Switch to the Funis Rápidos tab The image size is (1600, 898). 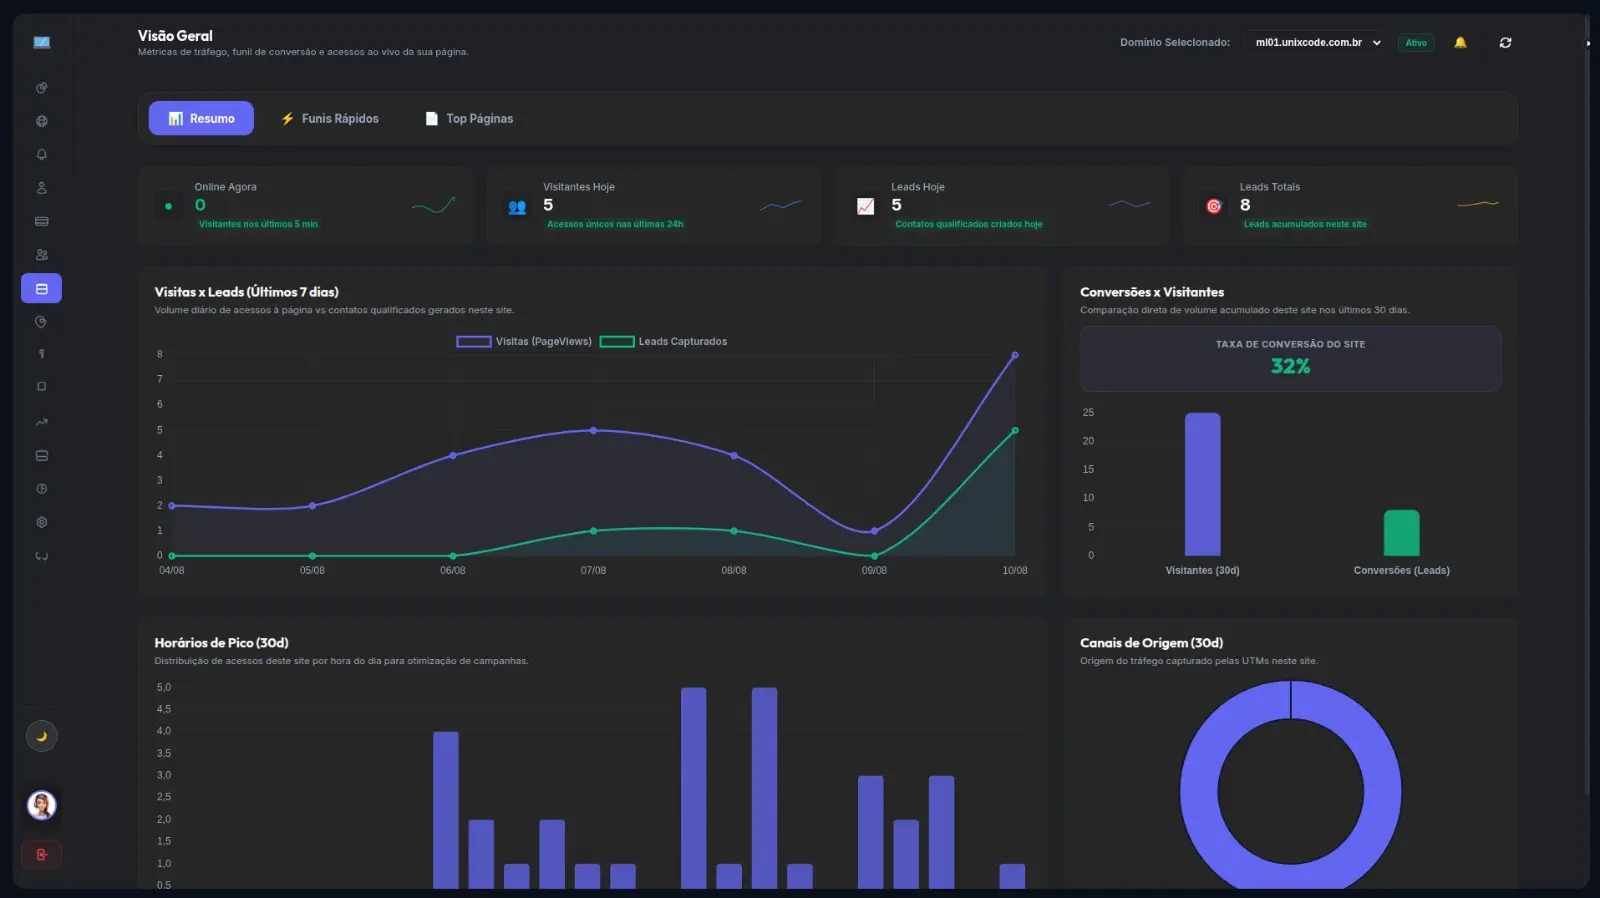[x=330, y=118]
